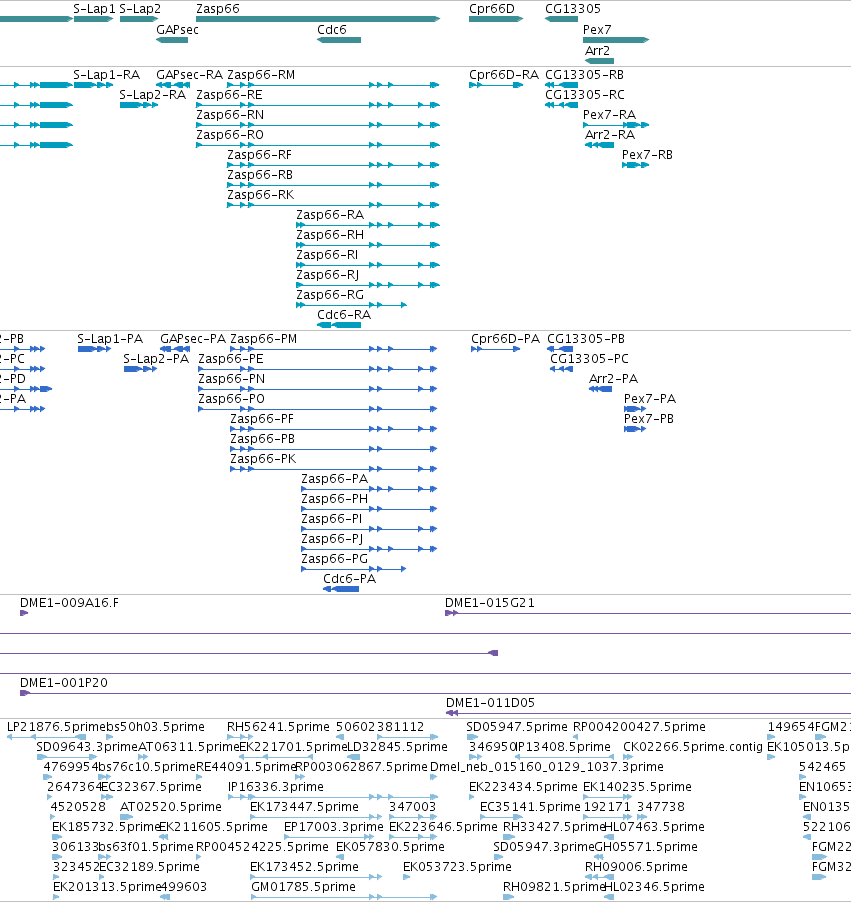This screenshot has width=851, height=902.
Task: Select transcript Arr2-RA
Action: tap(610, 135)
